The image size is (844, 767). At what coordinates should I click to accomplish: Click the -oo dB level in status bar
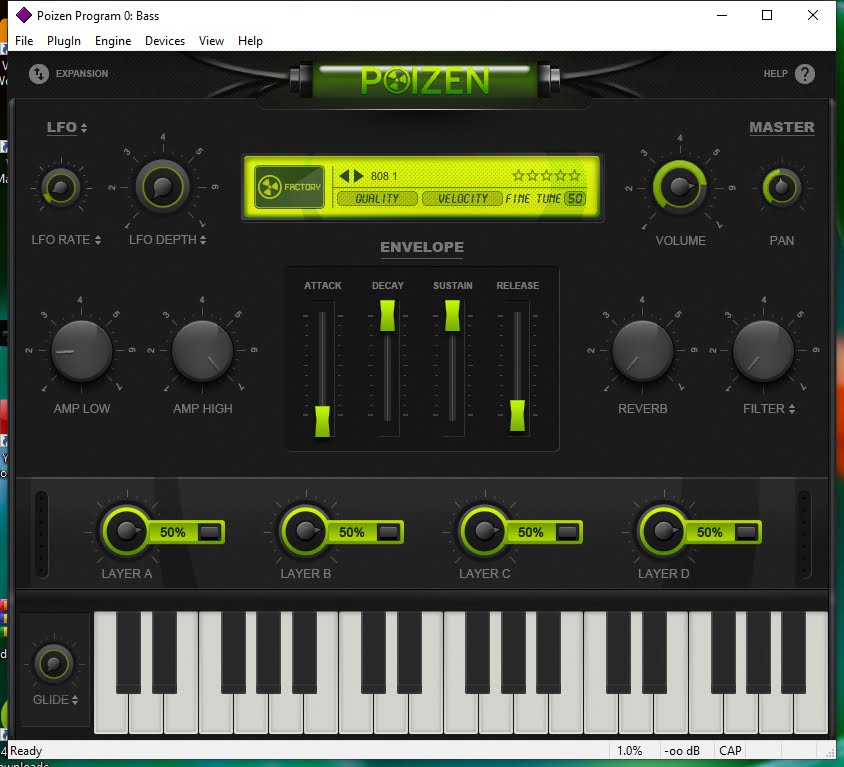tap(681, 750)
